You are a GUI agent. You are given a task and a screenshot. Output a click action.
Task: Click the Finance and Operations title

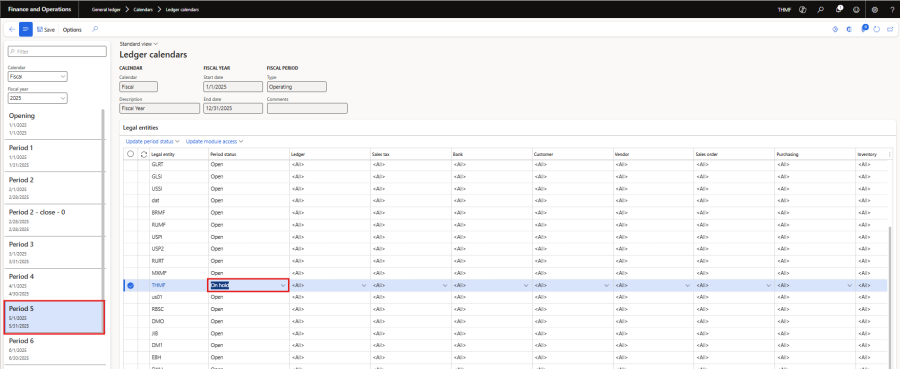pyautogui.click(x=40, y=10)
